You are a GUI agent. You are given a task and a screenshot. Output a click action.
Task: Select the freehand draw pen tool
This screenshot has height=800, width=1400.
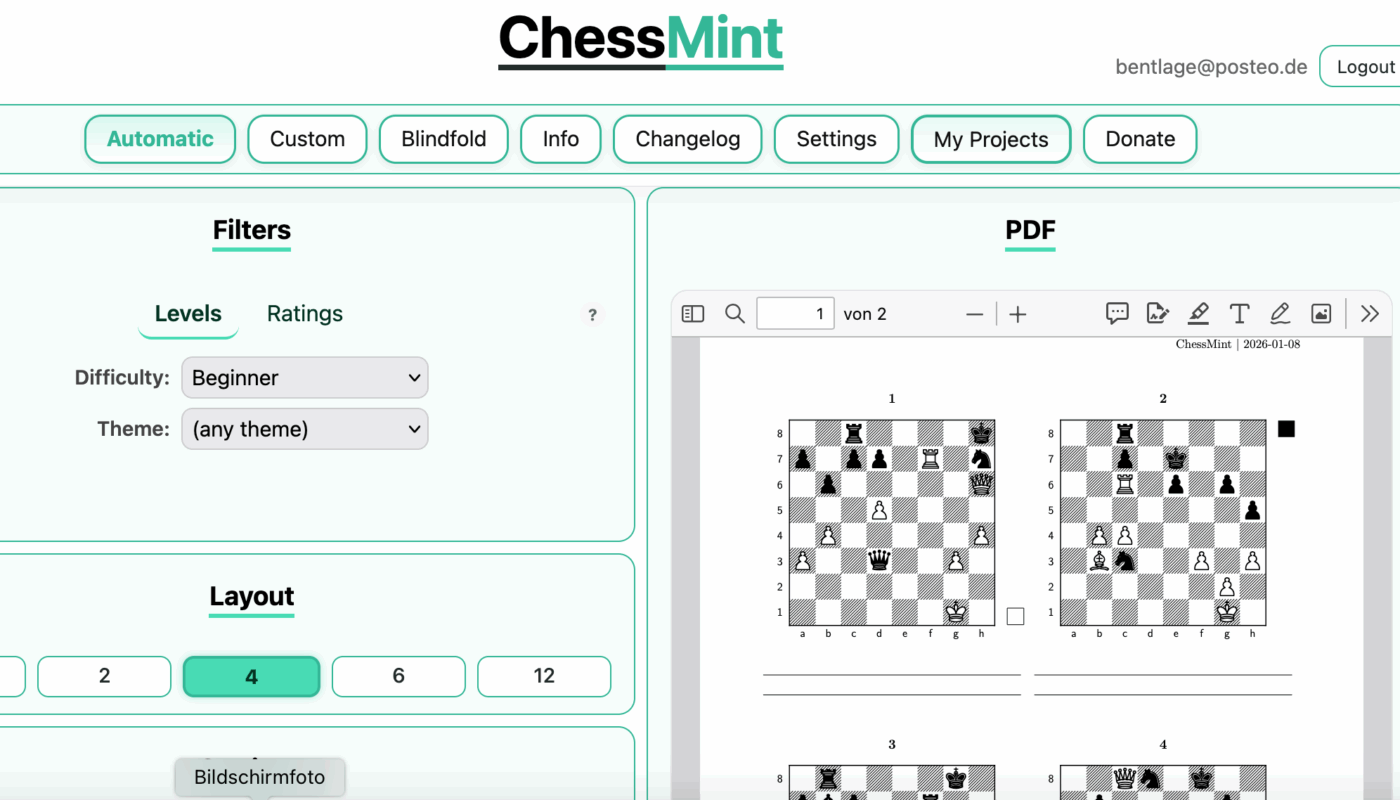tap(1280, 314)
